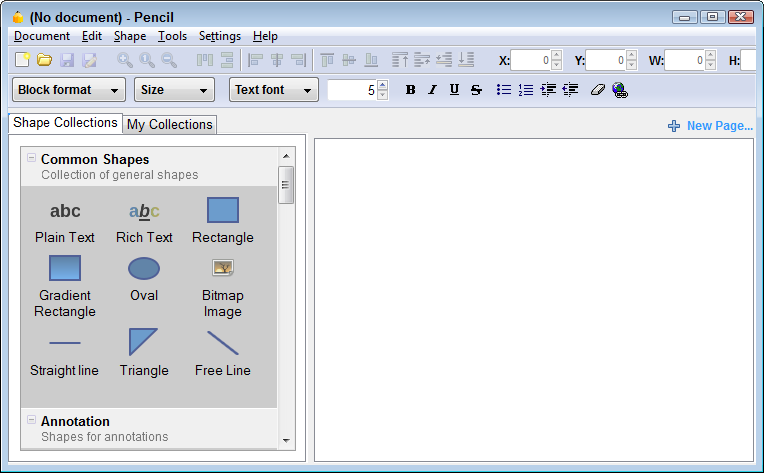764x473 pixels.
Task: Click the X position input field
Action: [530, 61]
